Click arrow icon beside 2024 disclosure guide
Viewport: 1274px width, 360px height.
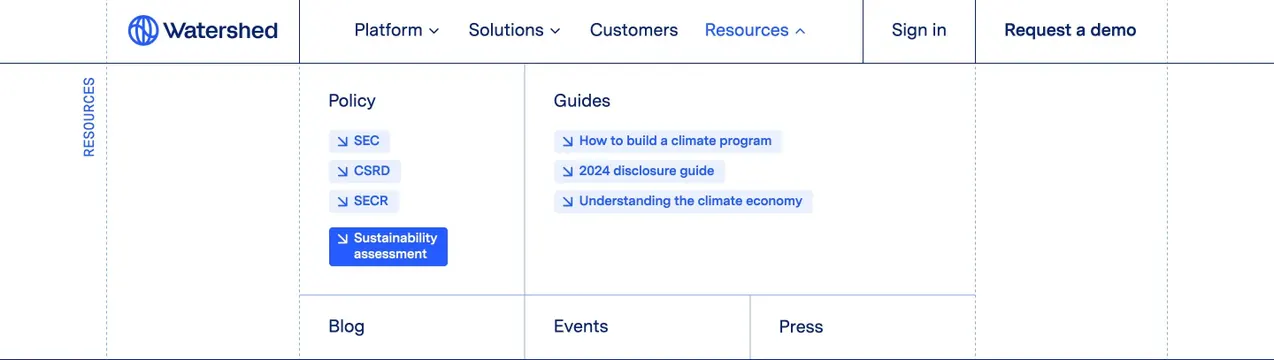coord(567,171)
